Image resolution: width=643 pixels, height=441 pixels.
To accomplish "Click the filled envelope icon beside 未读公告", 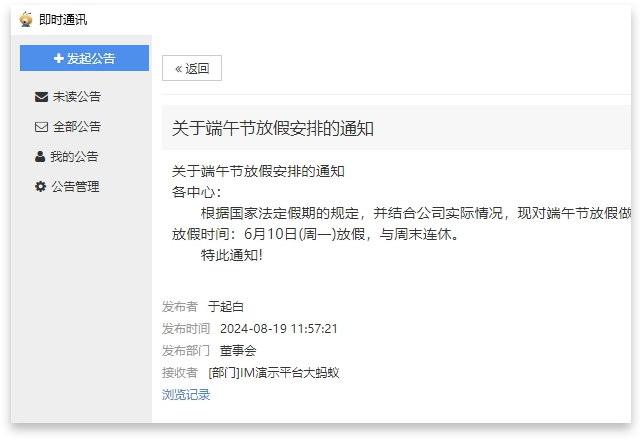I will pos(41,97).
